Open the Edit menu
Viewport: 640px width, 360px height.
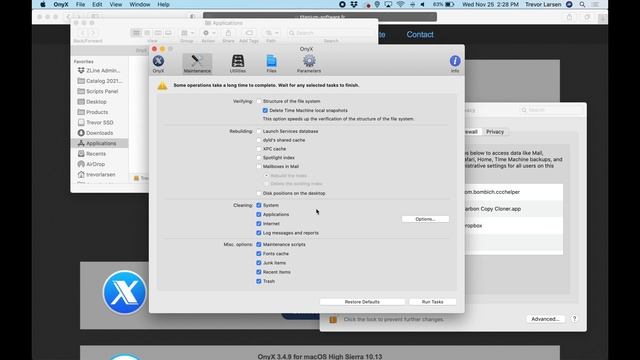point(97,4)
